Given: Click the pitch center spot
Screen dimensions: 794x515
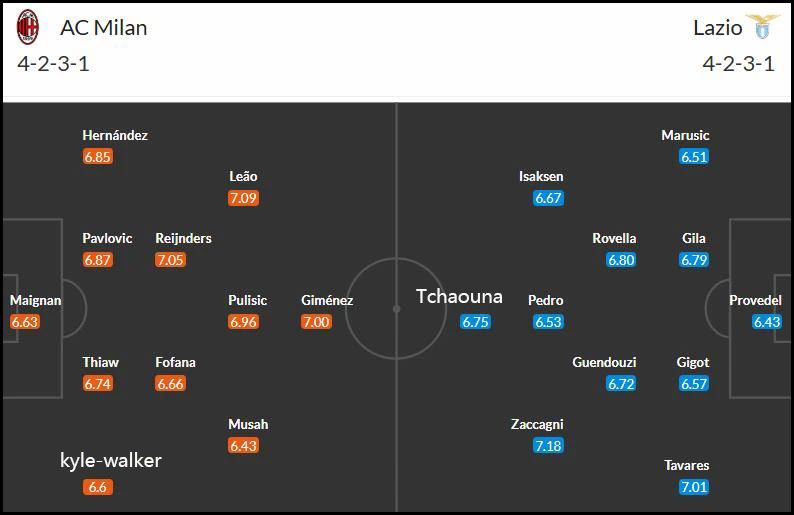Looking at the screenshot, I should pos(396,308).
